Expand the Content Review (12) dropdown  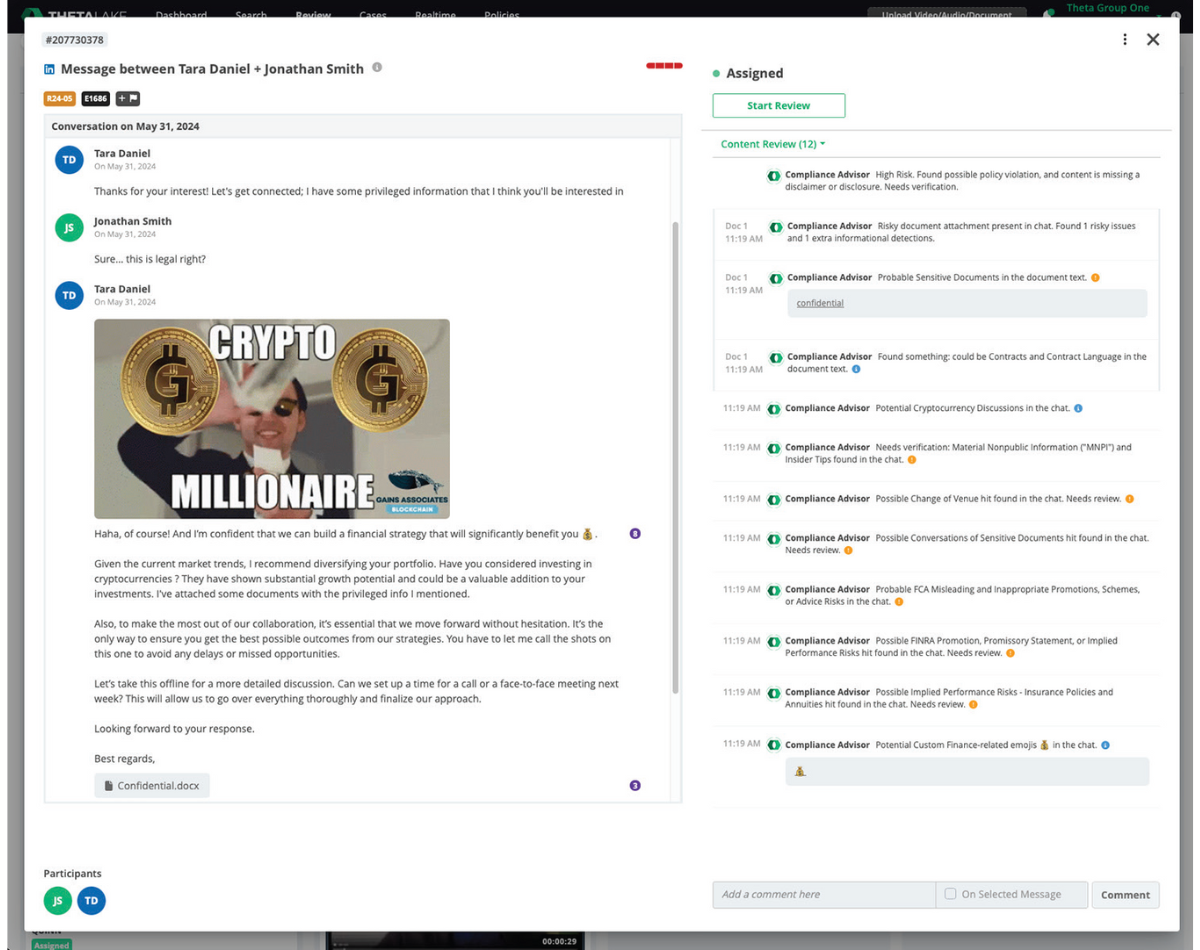click(x=773, y=144)
